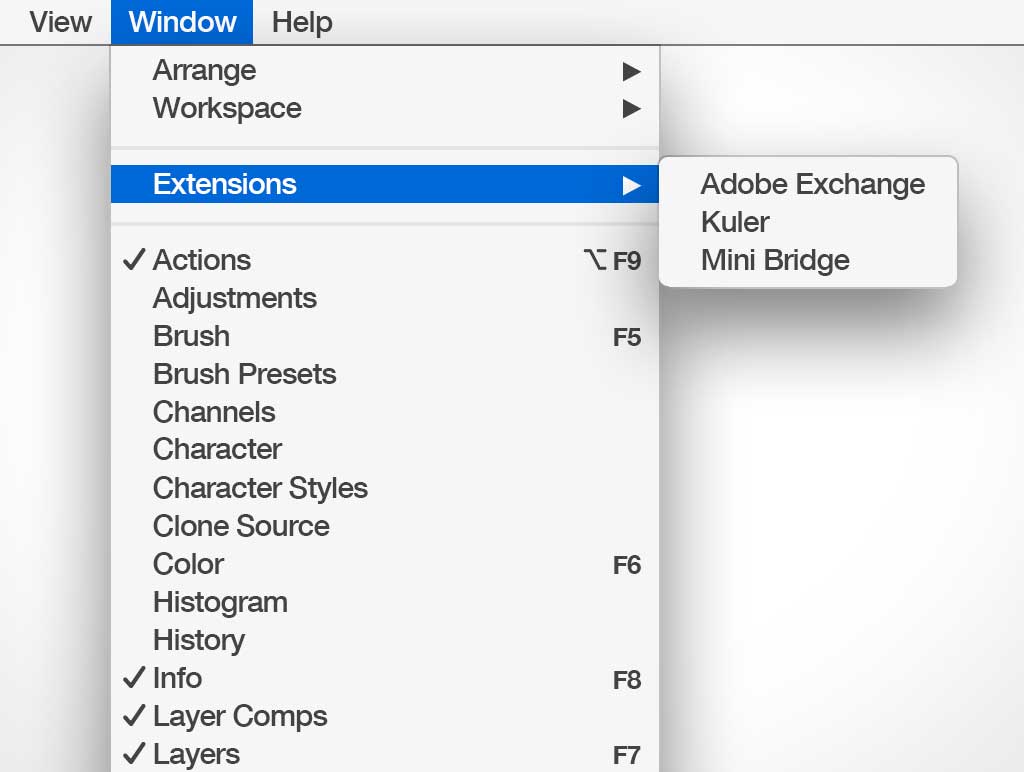Screen dimensions: 1024x772
Task: Uncheck the Layers panel entry
Action: coord(196,755)
